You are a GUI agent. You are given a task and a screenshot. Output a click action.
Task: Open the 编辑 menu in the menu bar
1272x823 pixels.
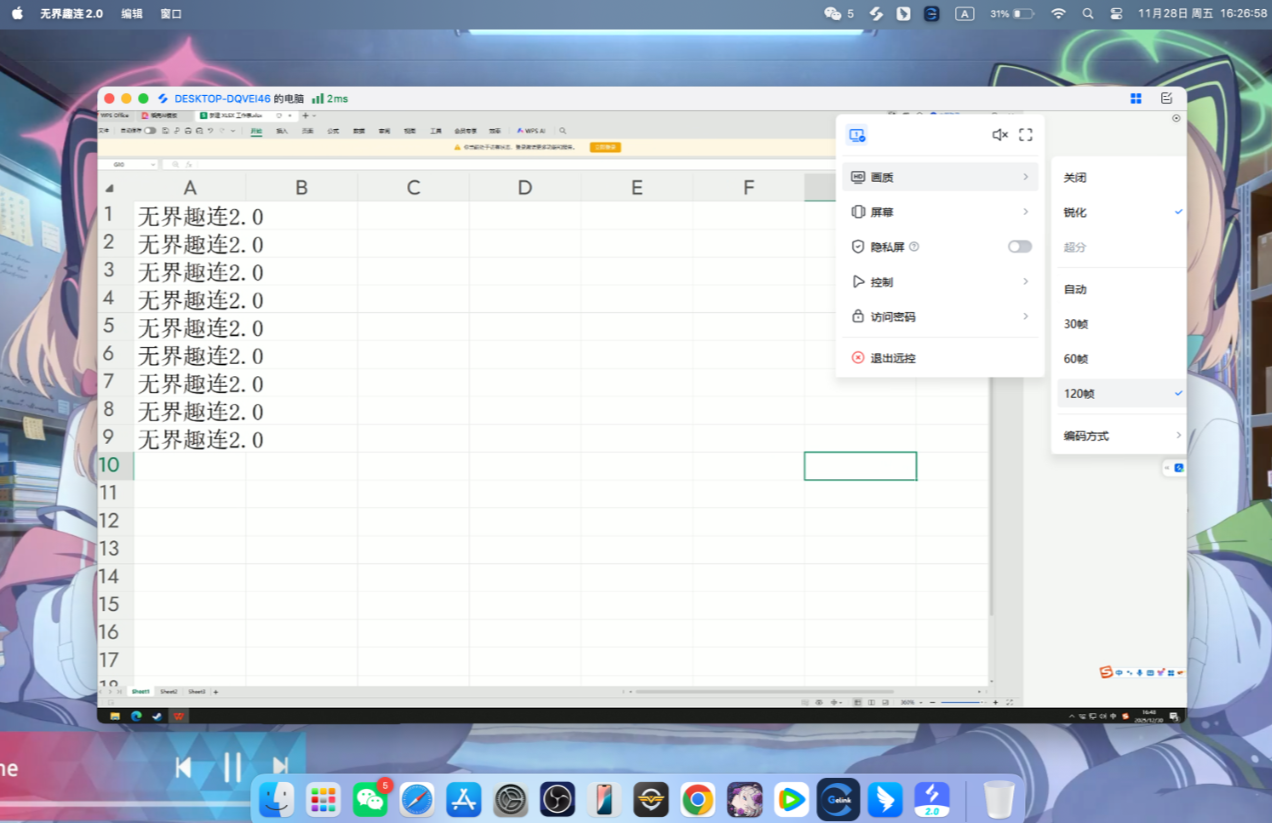click(x=132, y=14)
